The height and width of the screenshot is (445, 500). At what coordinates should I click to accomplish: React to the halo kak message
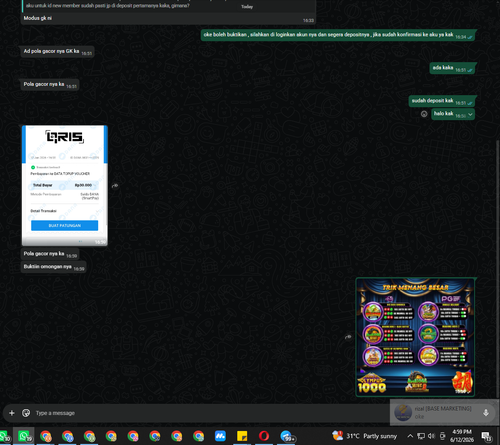[424, 114]
